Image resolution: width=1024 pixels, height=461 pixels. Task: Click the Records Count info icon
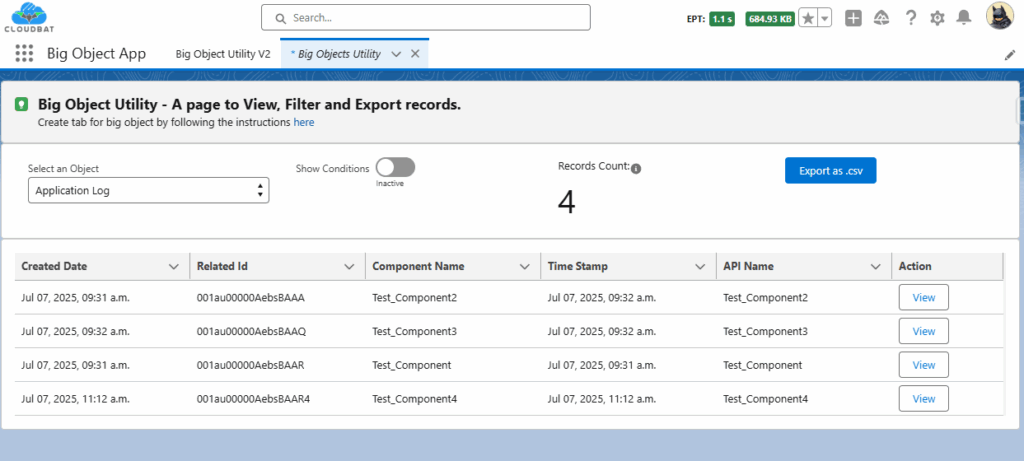pos(636,168)
